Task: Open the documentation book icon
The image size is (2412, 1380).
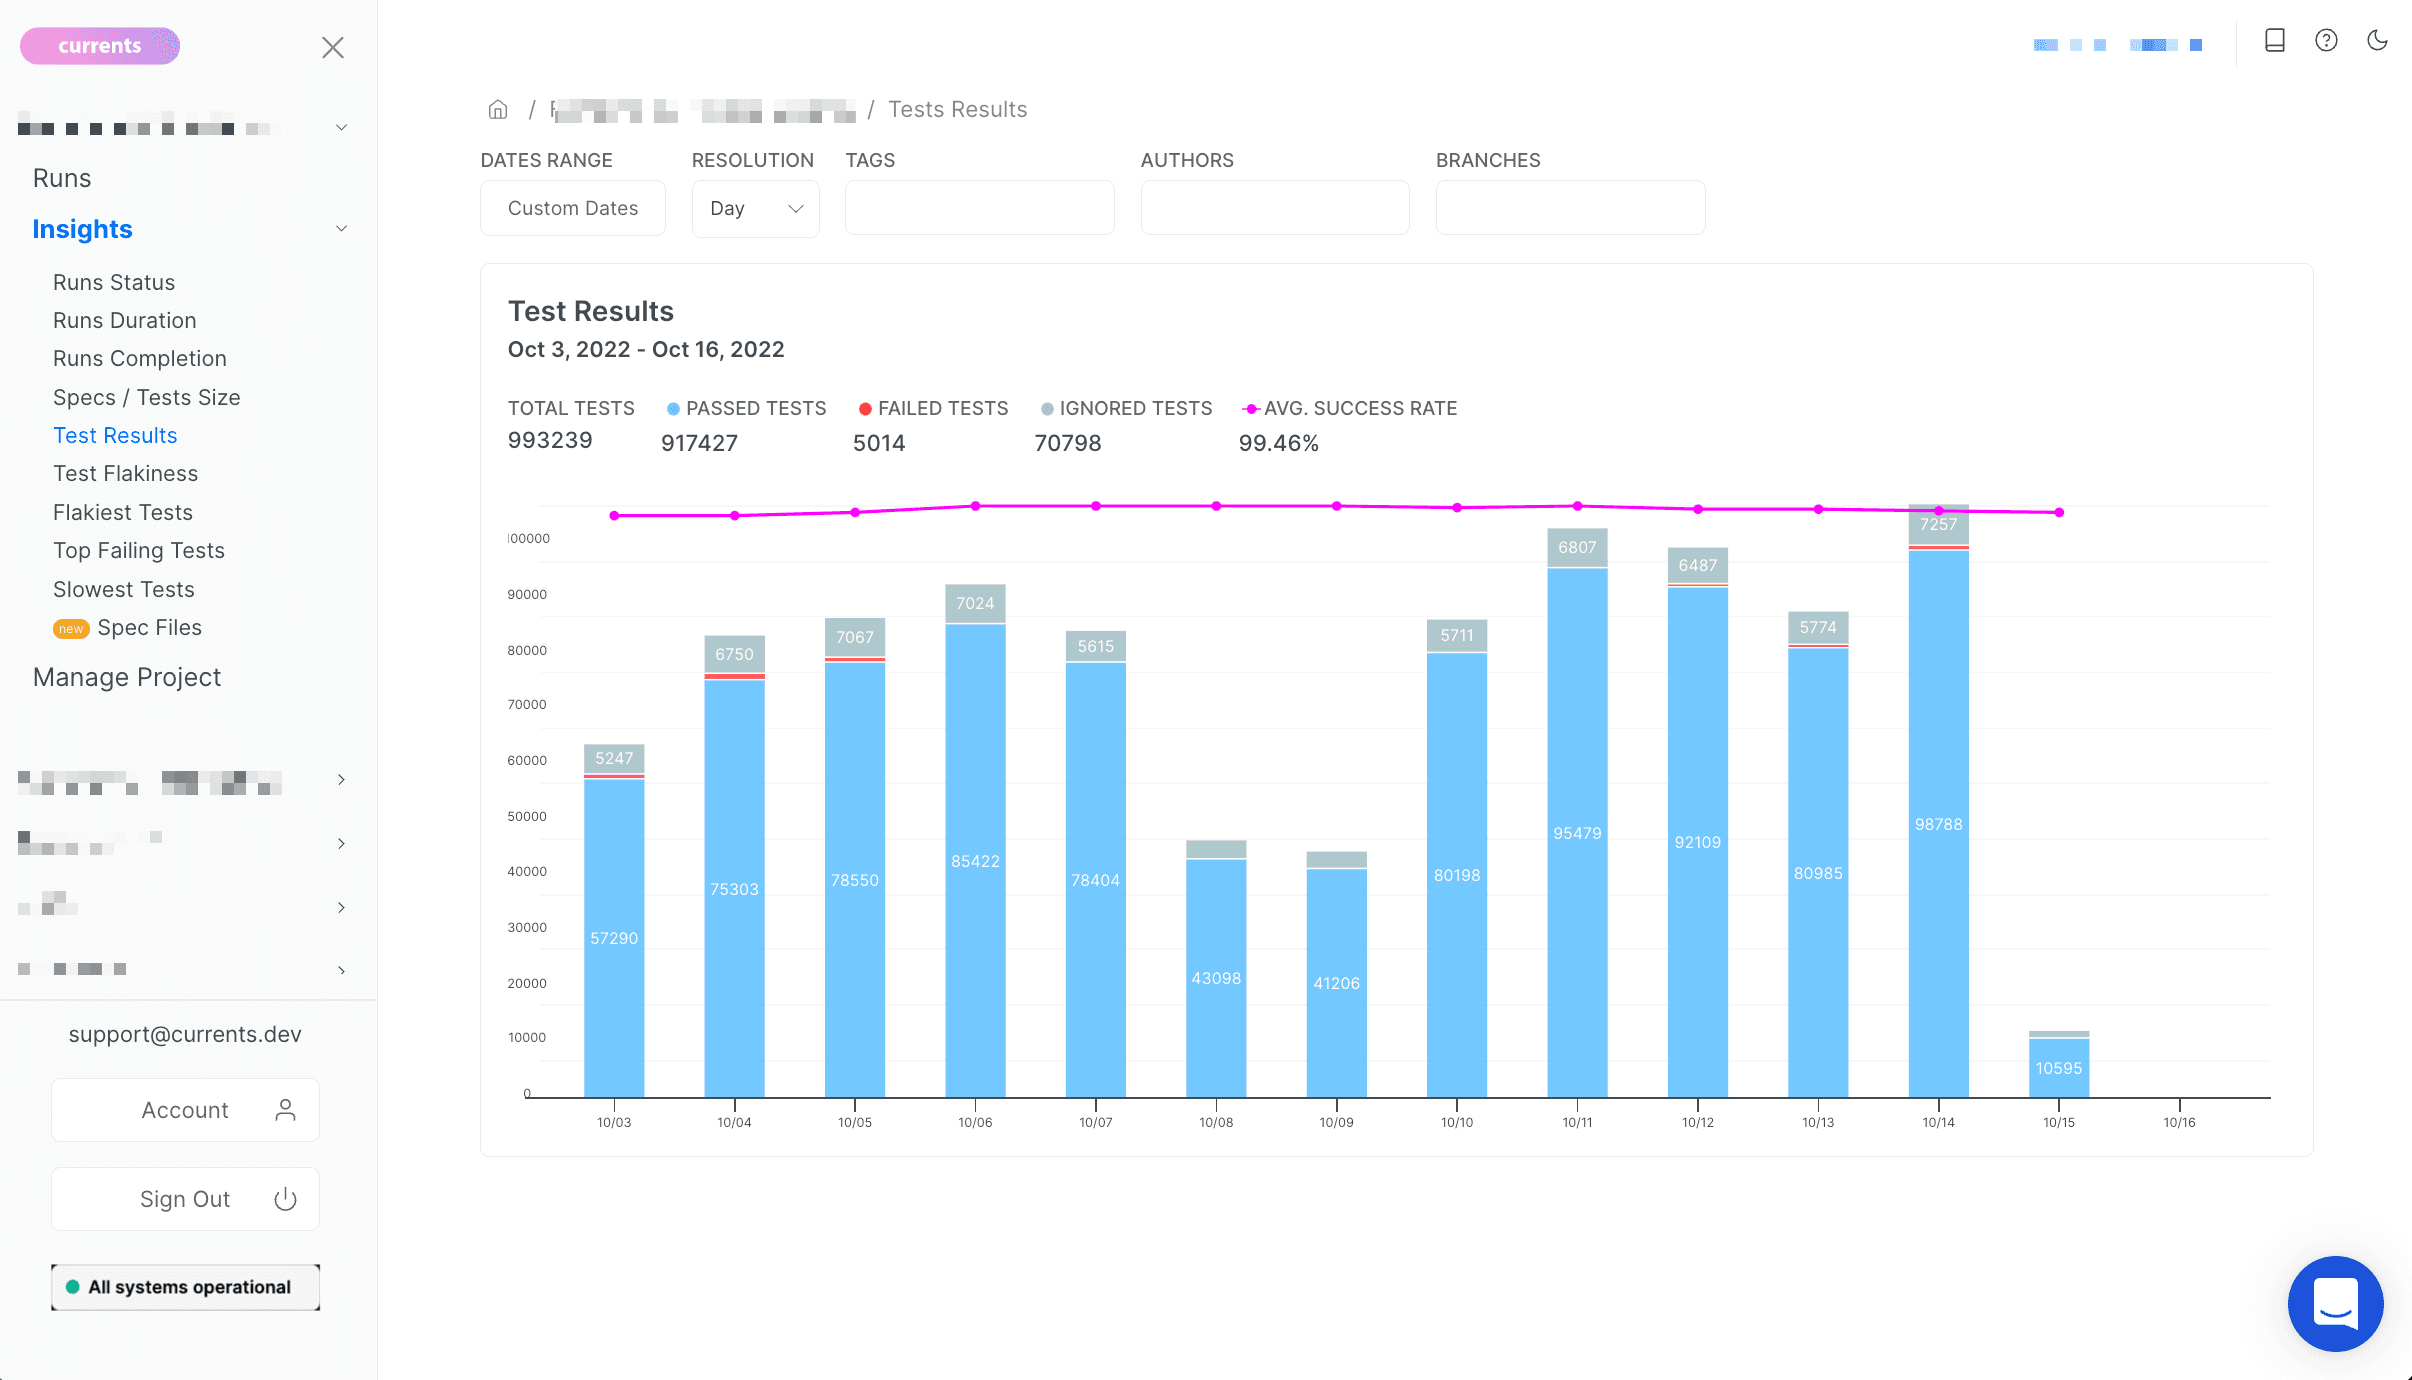Action: (x=2275, y=41)
